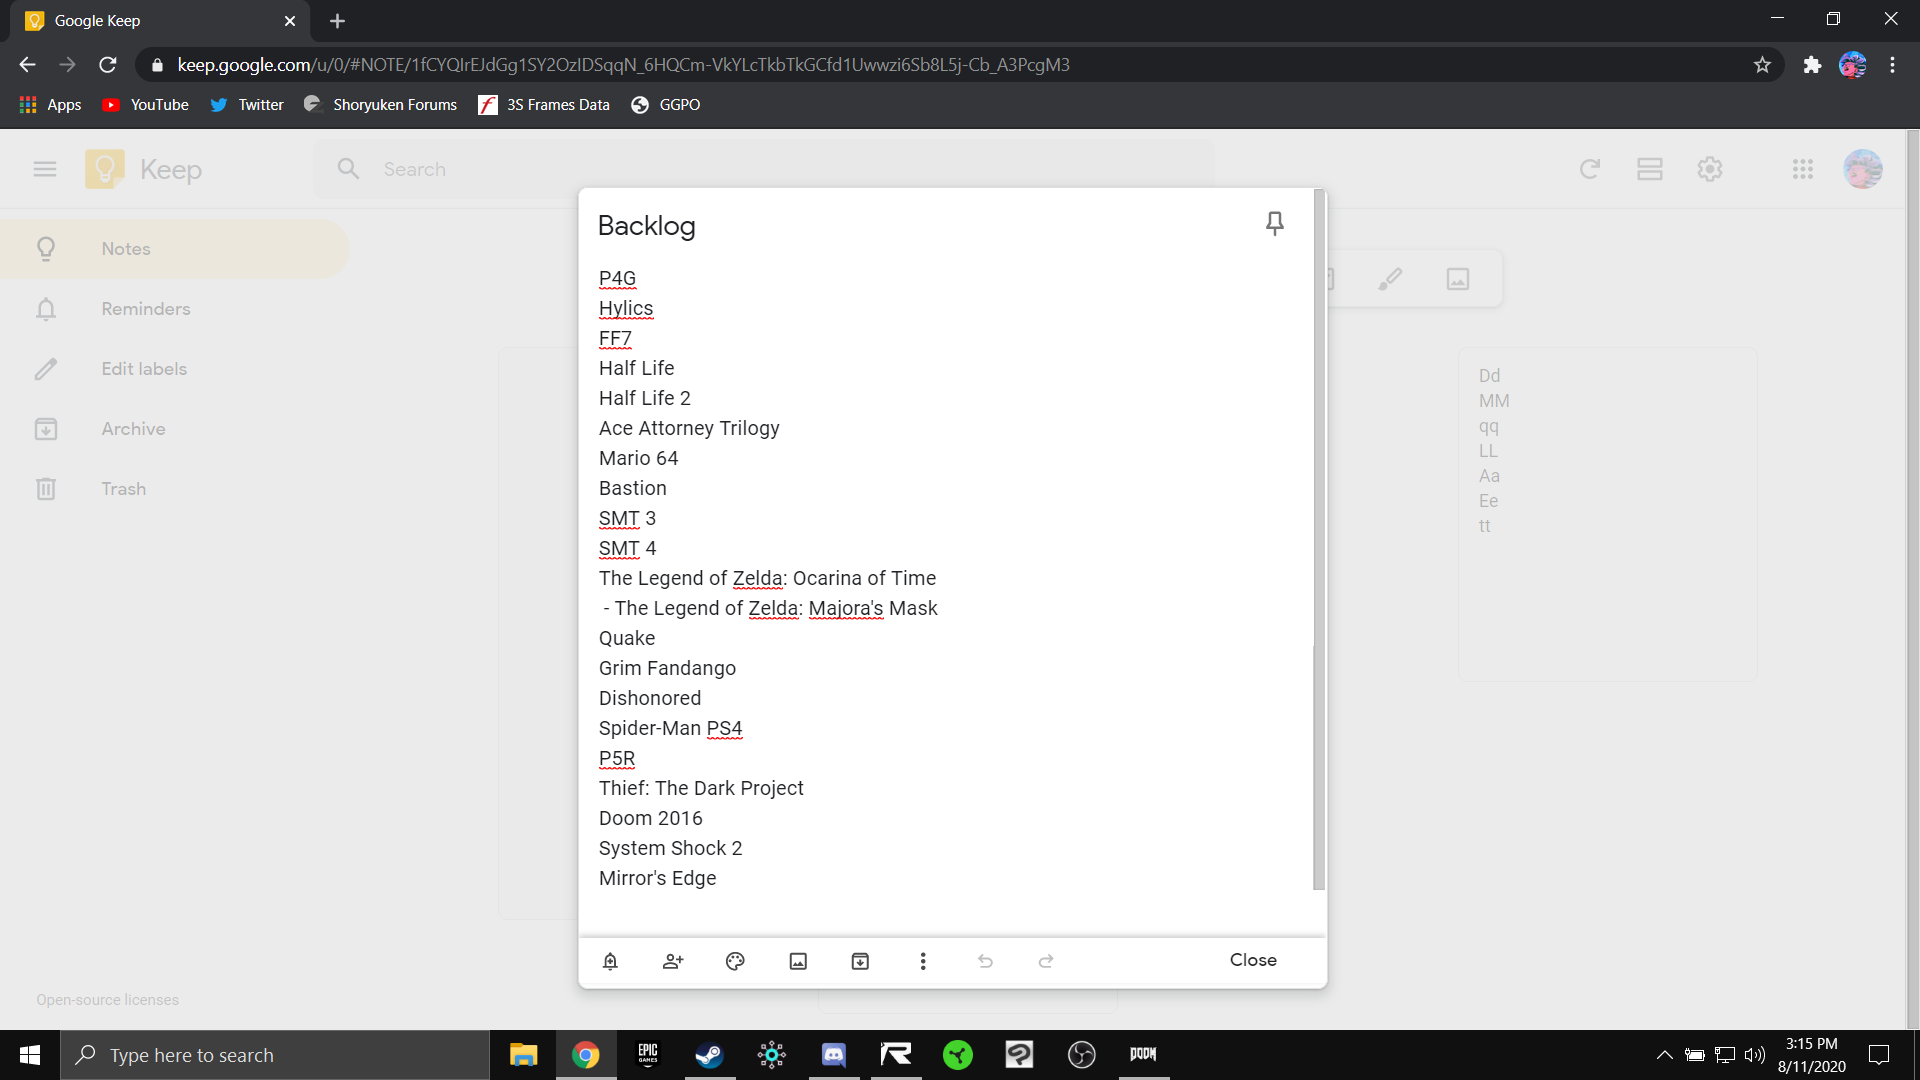1920x1080 pixels.
Task: Go back in the browser
Action: (27, 65)
